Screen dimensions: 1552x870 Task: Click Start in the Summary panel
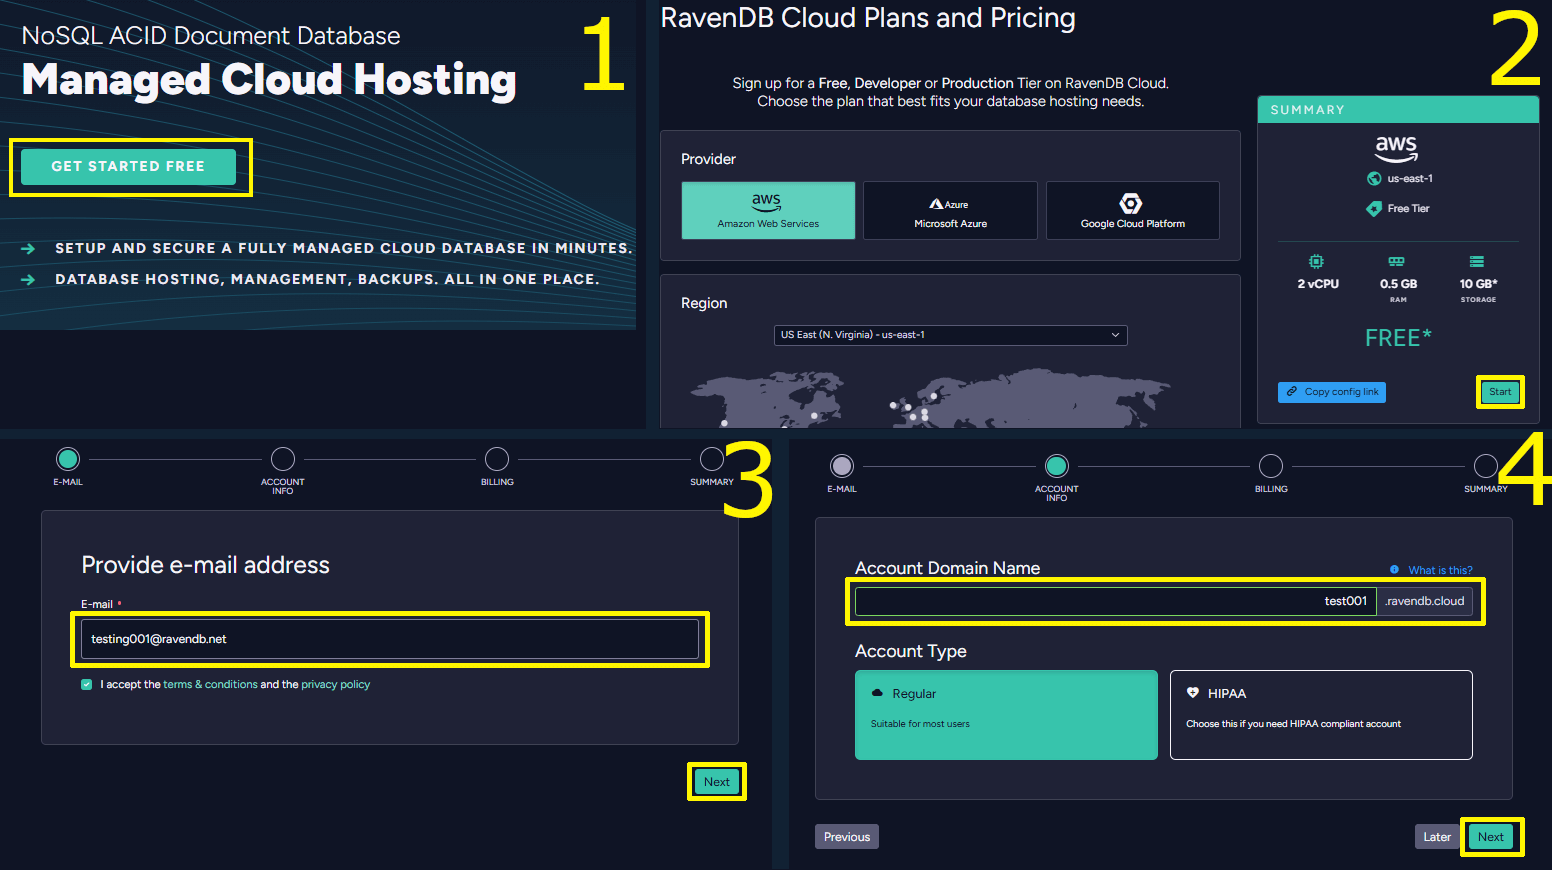coord(1500,392)
